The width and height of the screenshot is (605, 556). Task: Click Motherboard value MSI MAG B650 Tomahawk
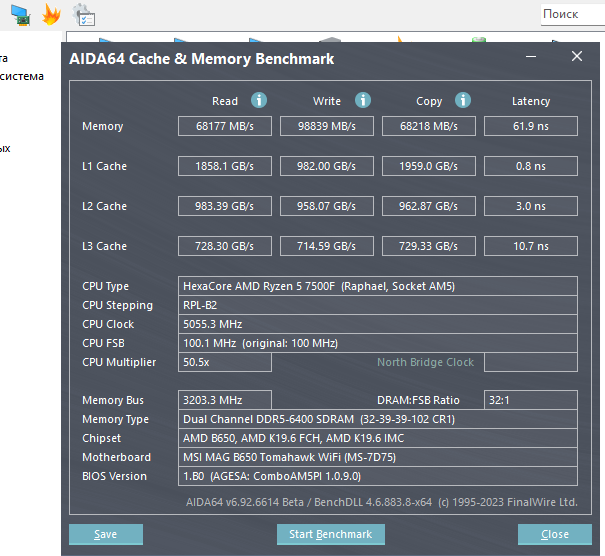pos(378,457)
